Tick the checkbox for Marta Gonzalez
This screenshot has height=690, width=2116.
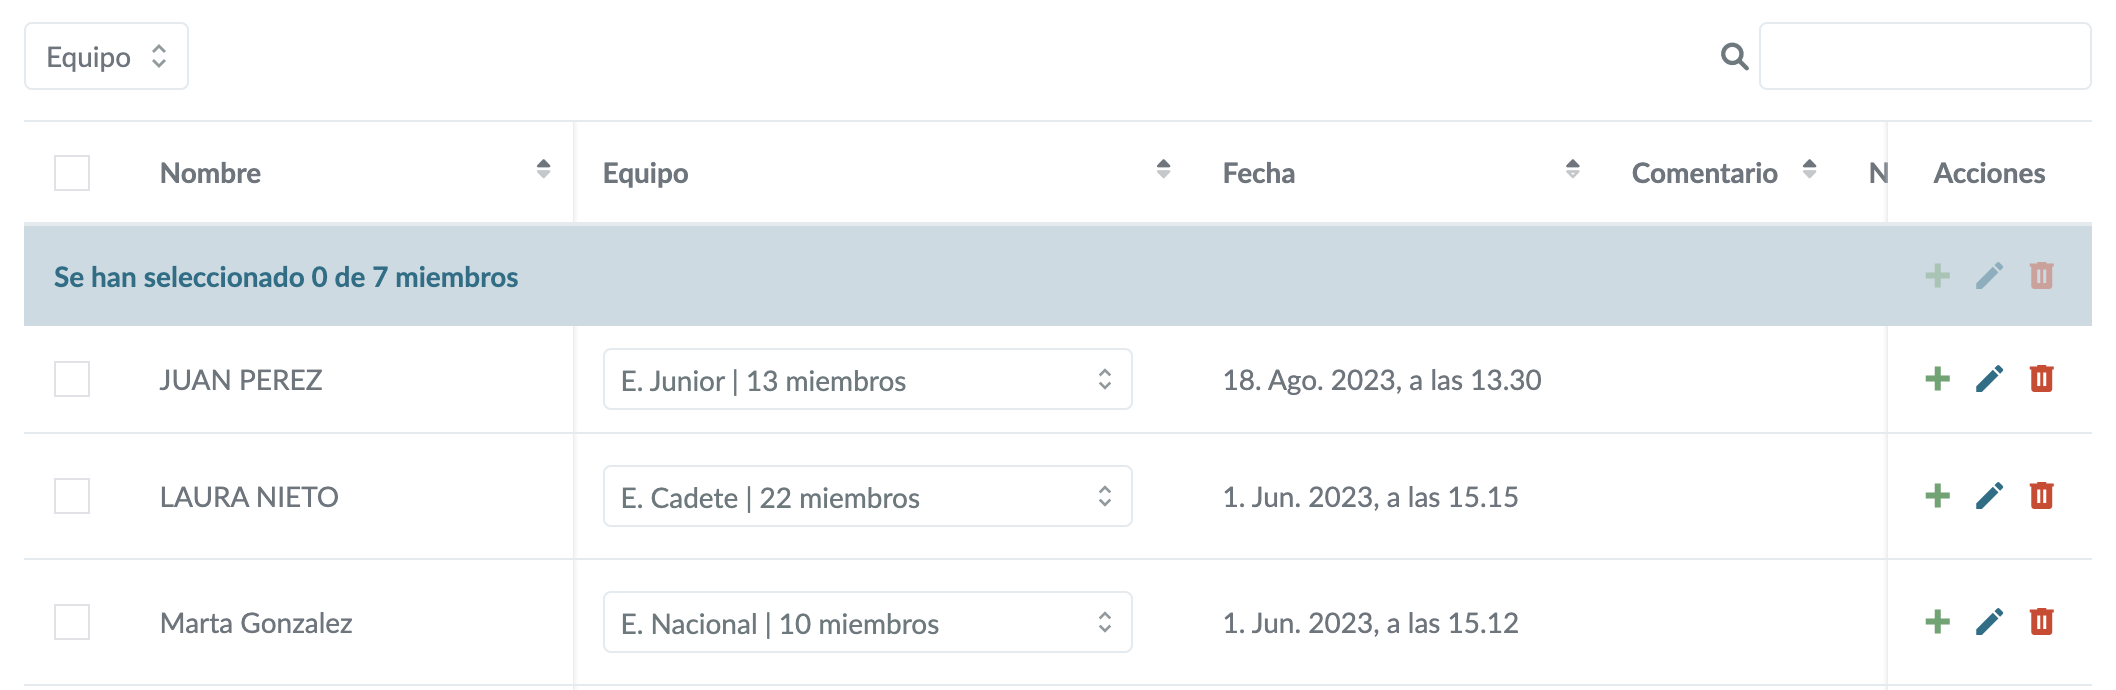(x=72, y=622)
